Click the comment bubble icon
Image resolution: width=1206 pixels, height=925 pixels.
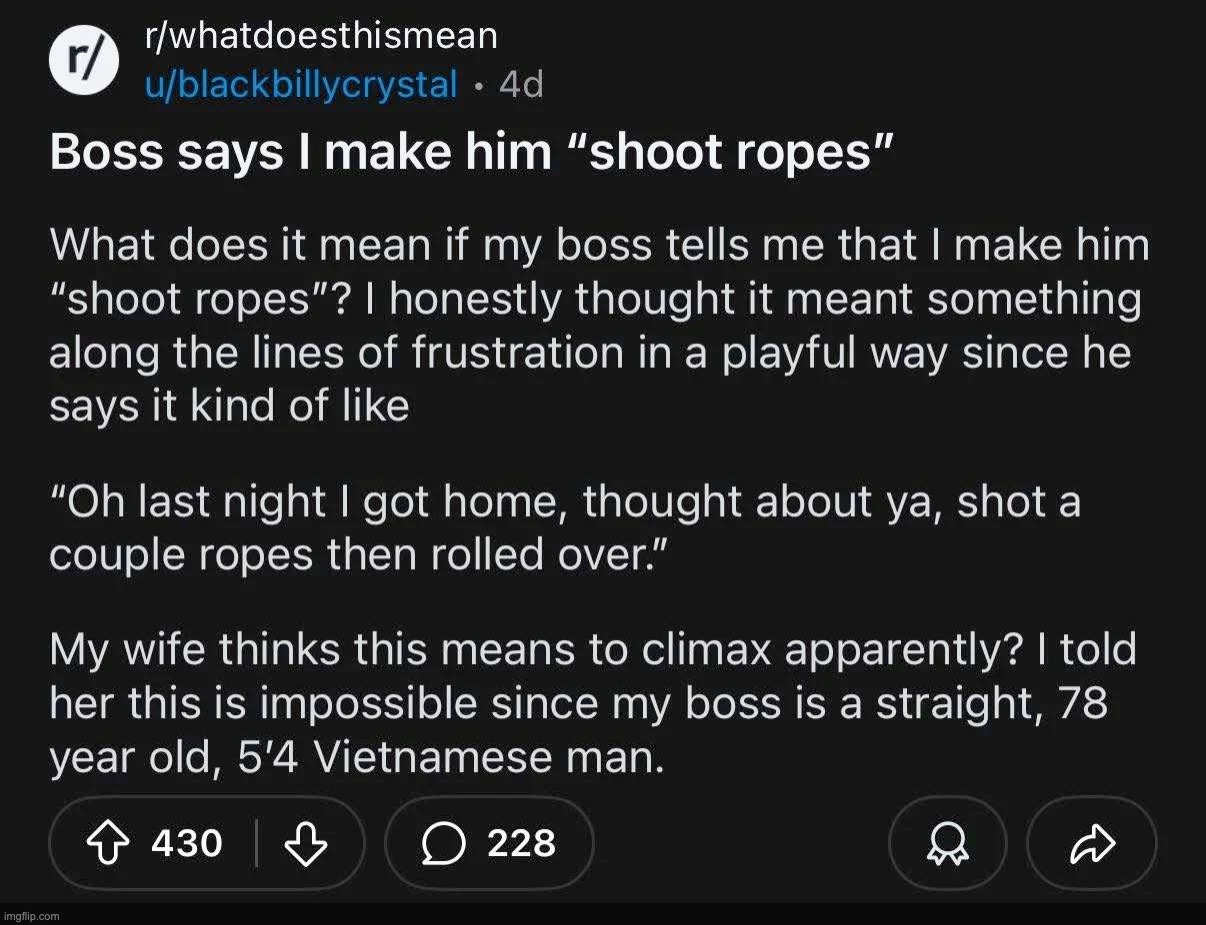[x=439, y=843]
